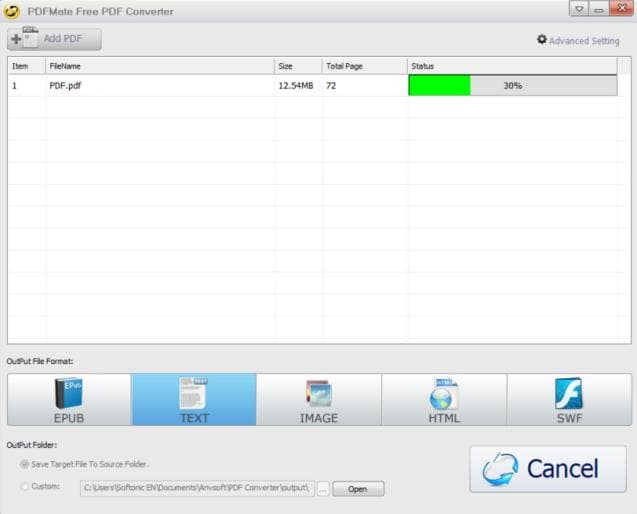Click the Add PDF button
This screenshot has height=514, width=637.
coord(54,39)
